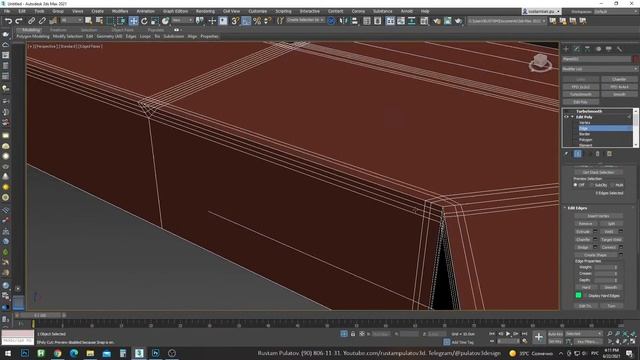Screen dimensions: 640x360
Task: Toggle the Percent Snap icon
Action: [x=257, y=20]
